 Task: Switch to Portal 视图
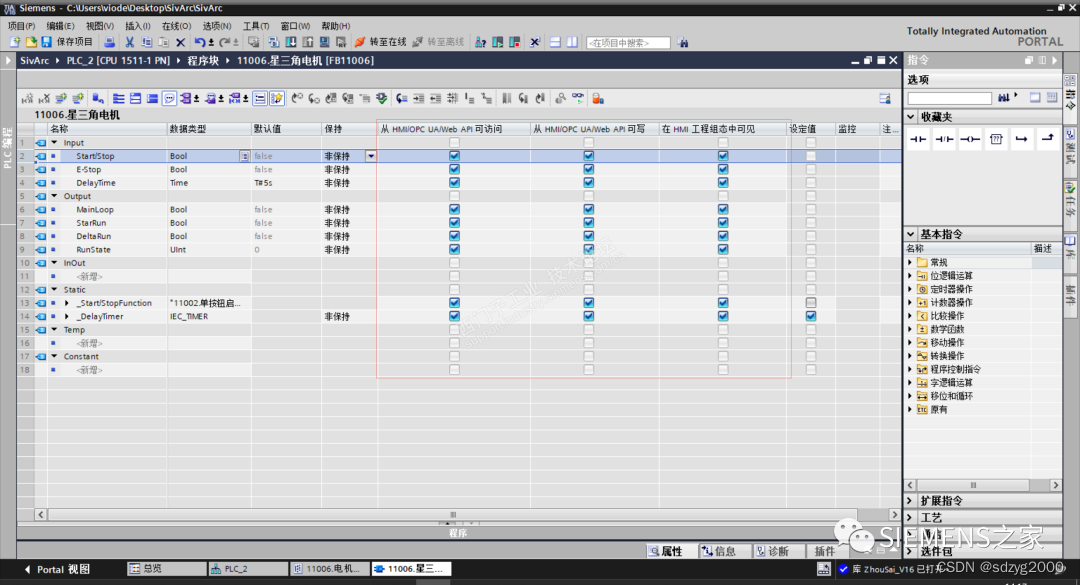[x=57, y=569]
